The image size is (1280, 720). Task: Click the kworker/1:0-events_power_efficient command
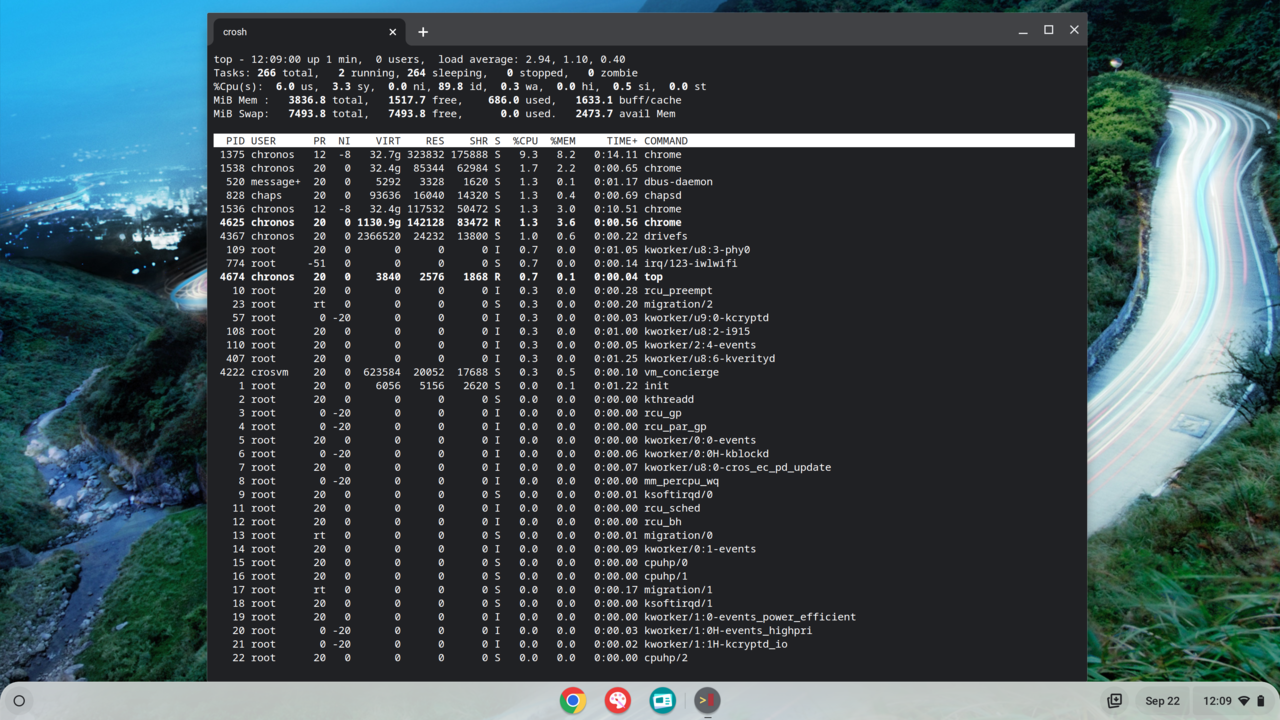pos(750,617)
